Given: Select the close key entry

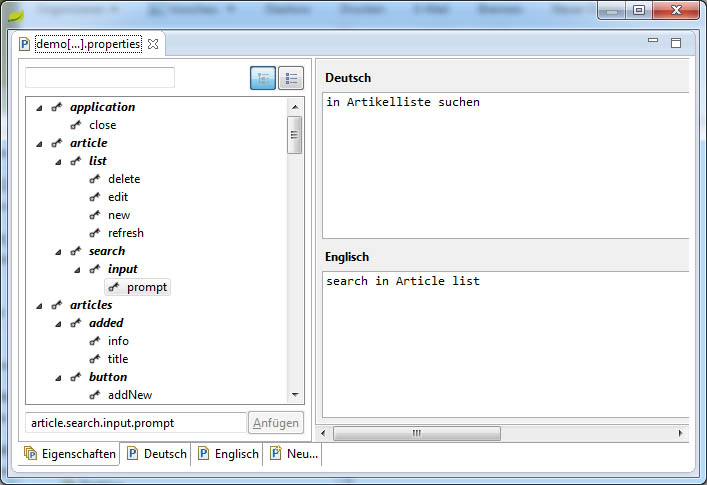Looking at the screenshot, I should point(102,125).
